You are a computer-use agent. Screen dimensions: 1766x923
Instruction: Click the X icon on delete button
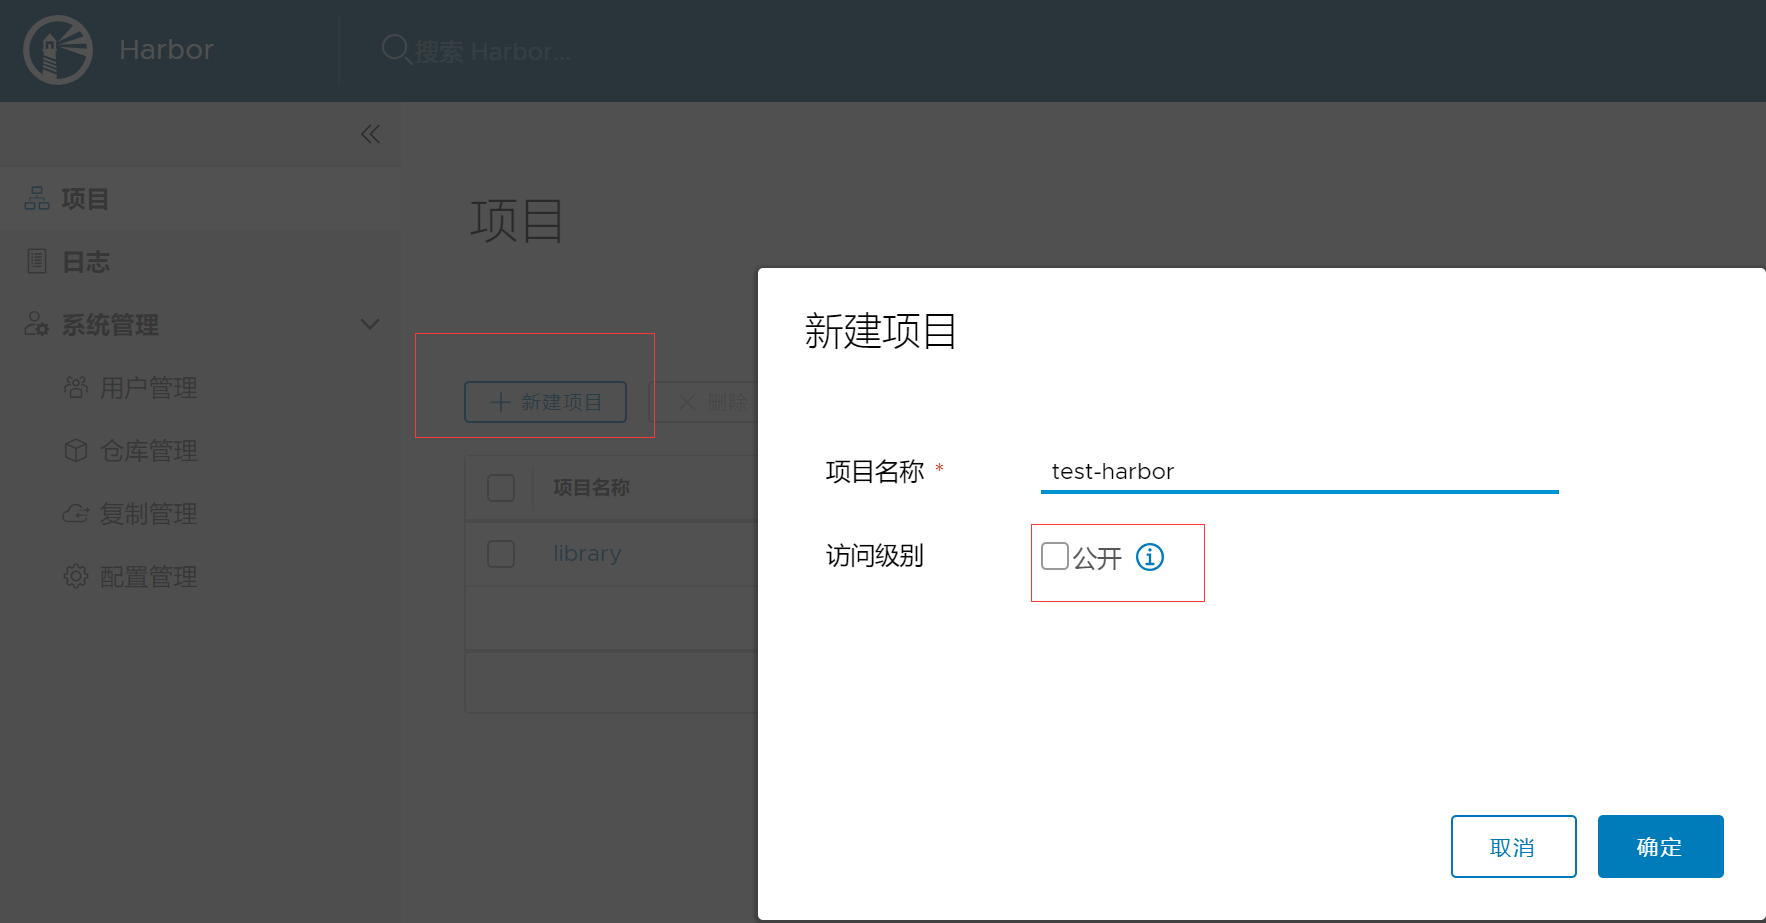[x=687, y=402]
